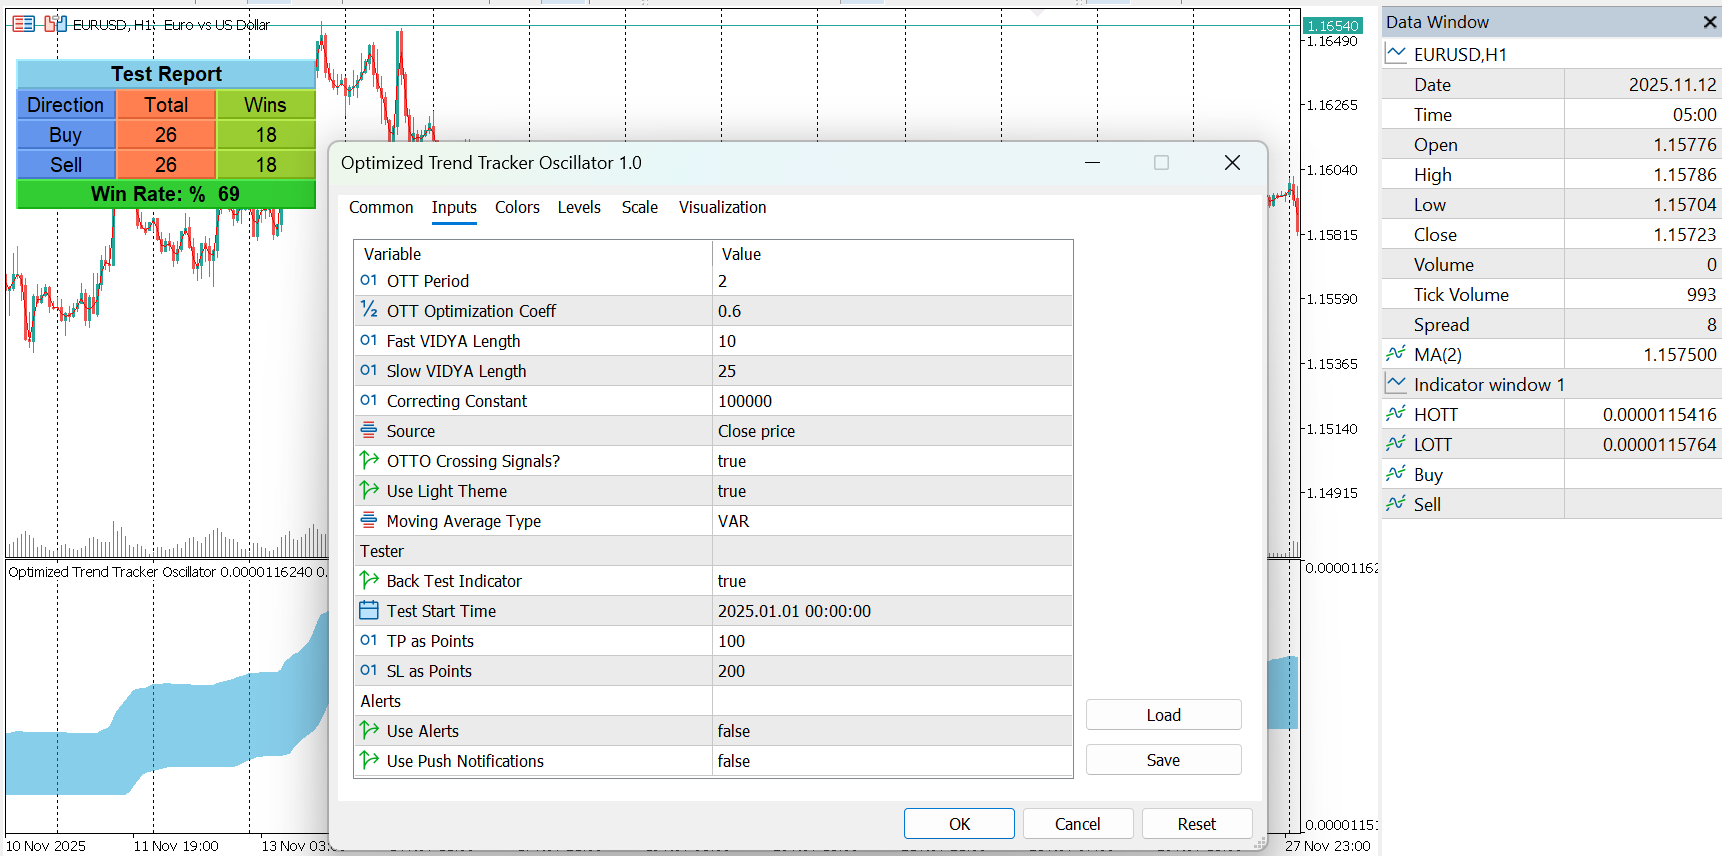1722x856 pixels.
Task: Click the Source enum icon
Action: (369, 430)
